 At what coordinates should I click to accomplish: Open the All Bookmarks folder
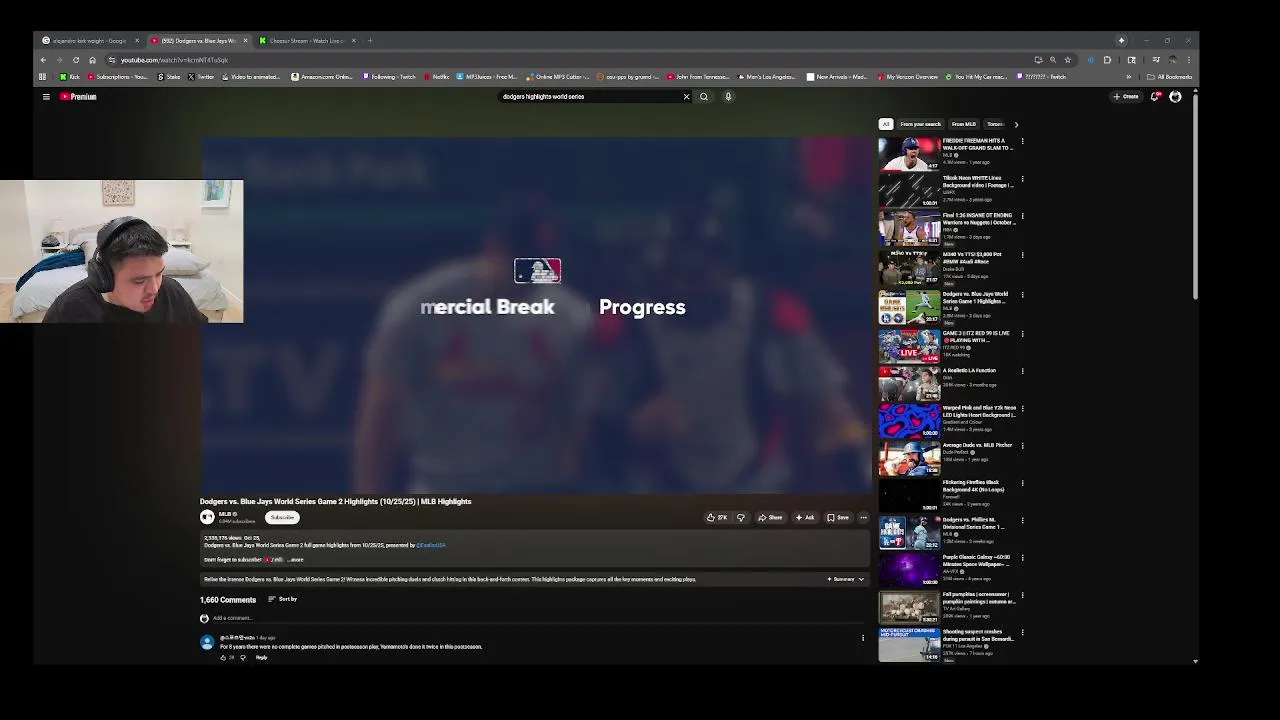tap(1170, 77)
